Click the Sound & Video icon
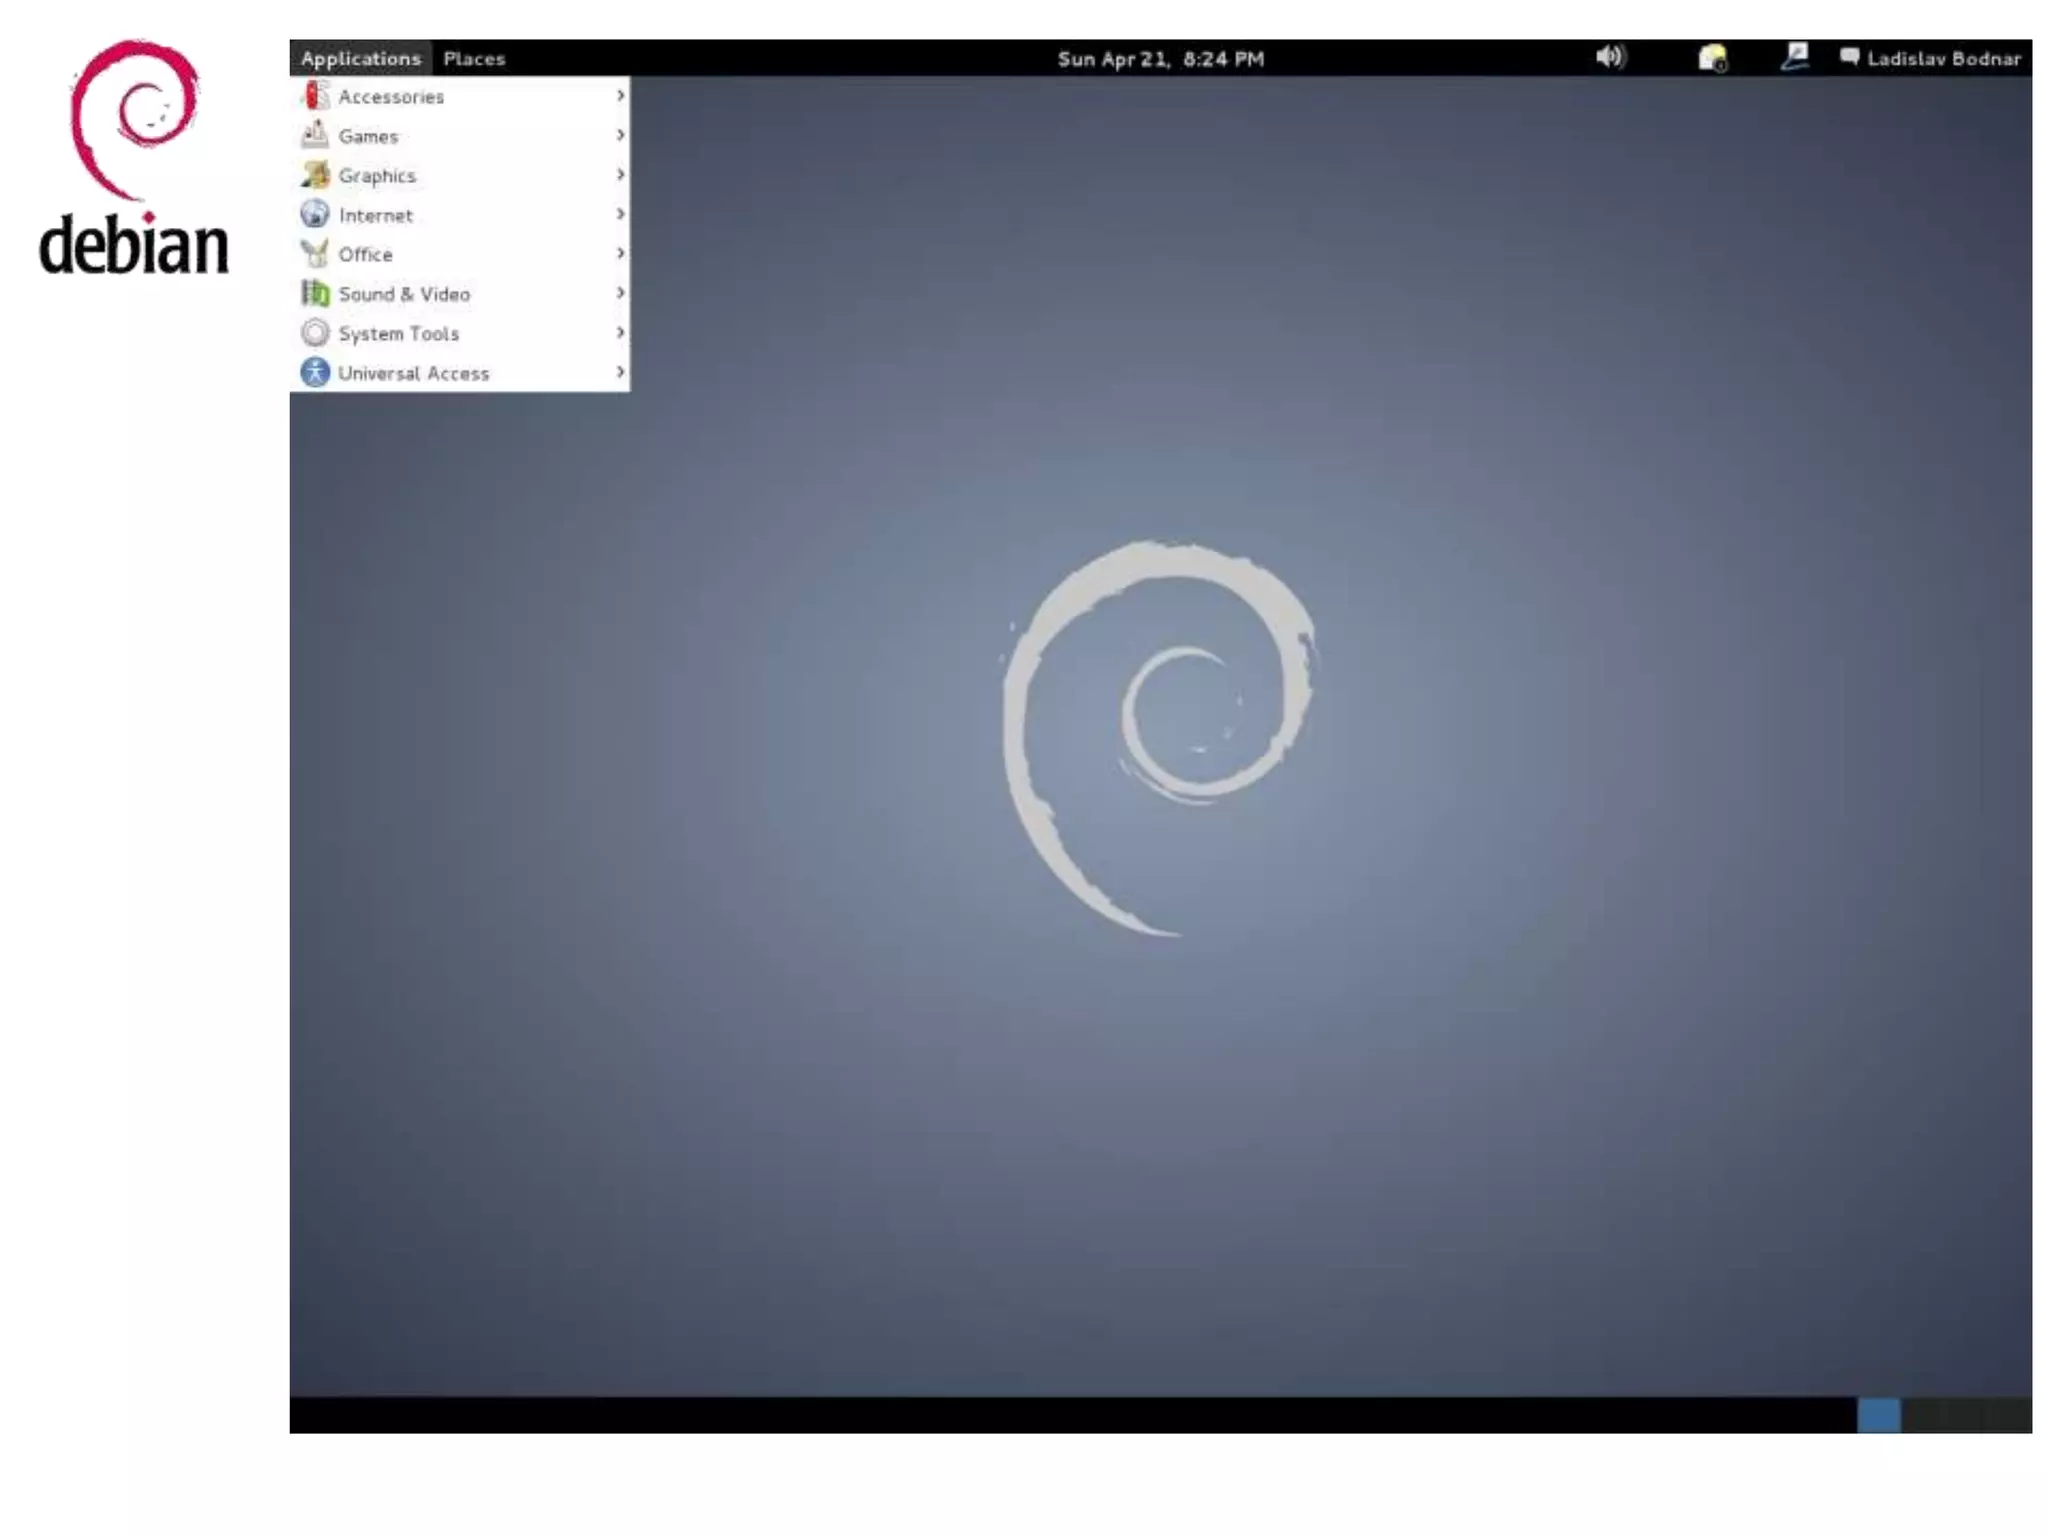The image size is (2048, 1536). (315, 293)
